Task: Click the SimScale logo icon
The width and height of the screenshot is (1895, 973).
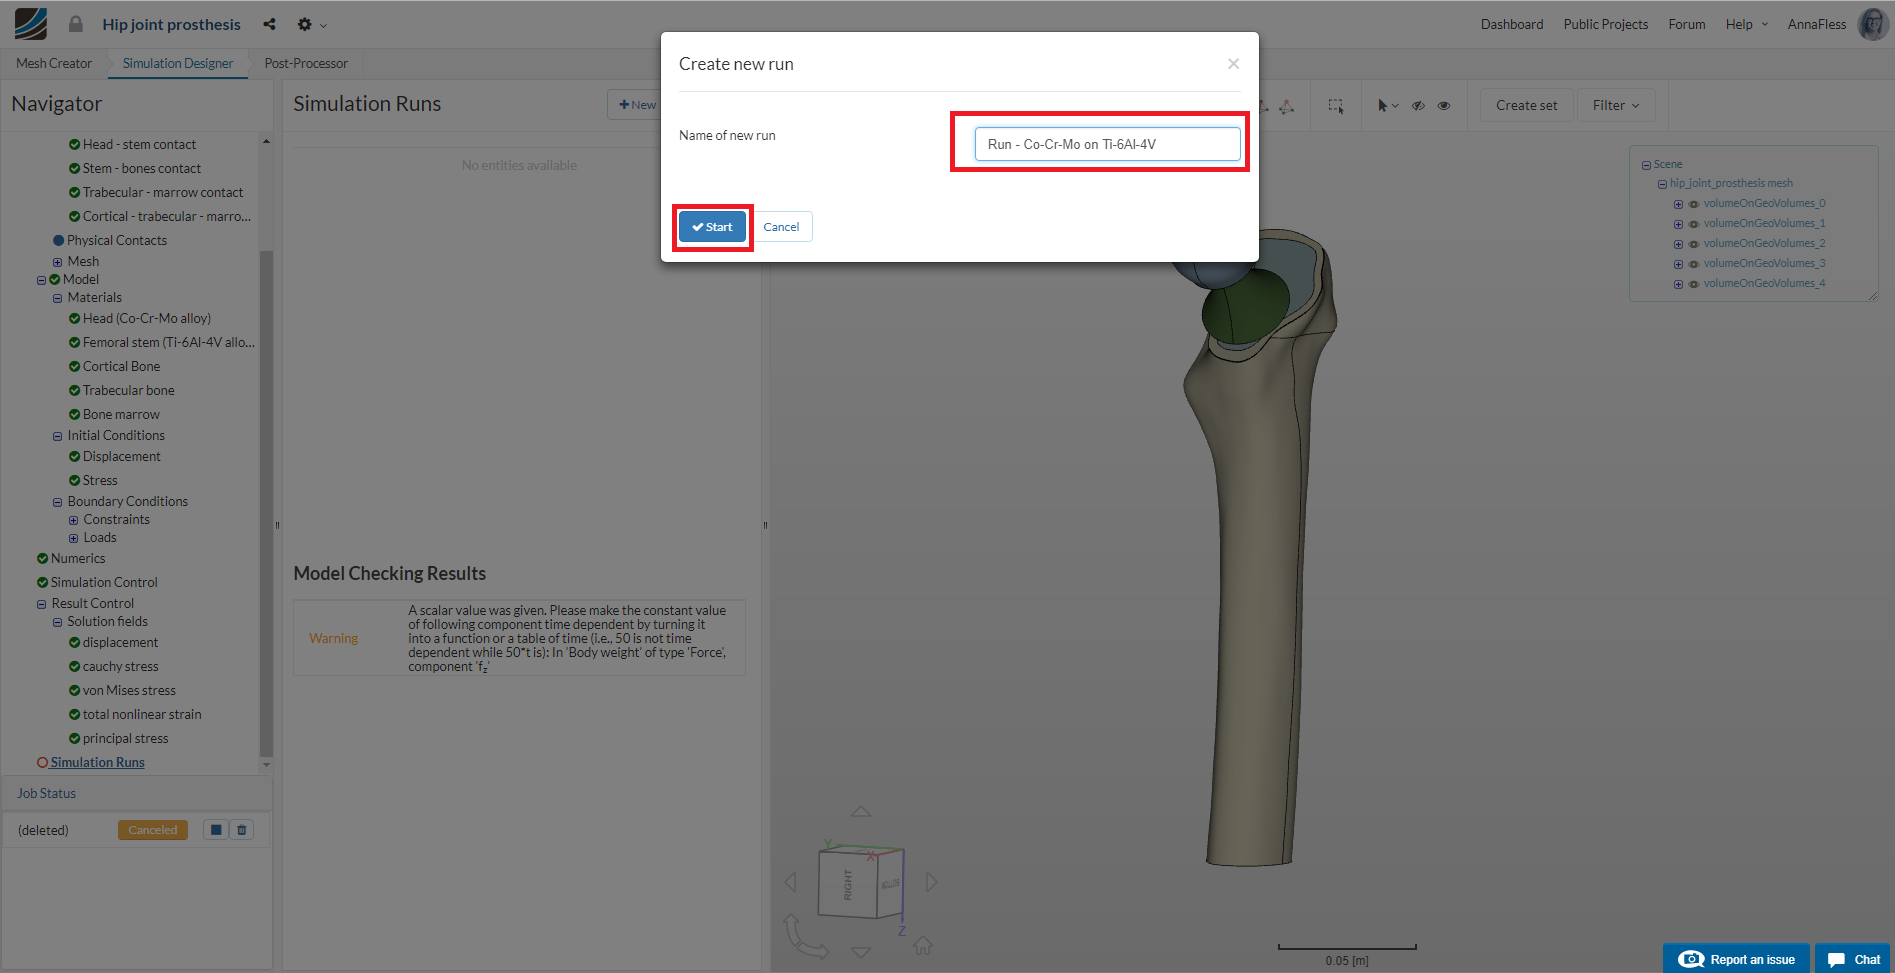Action: pyautogui.click(x=31, y=24)
